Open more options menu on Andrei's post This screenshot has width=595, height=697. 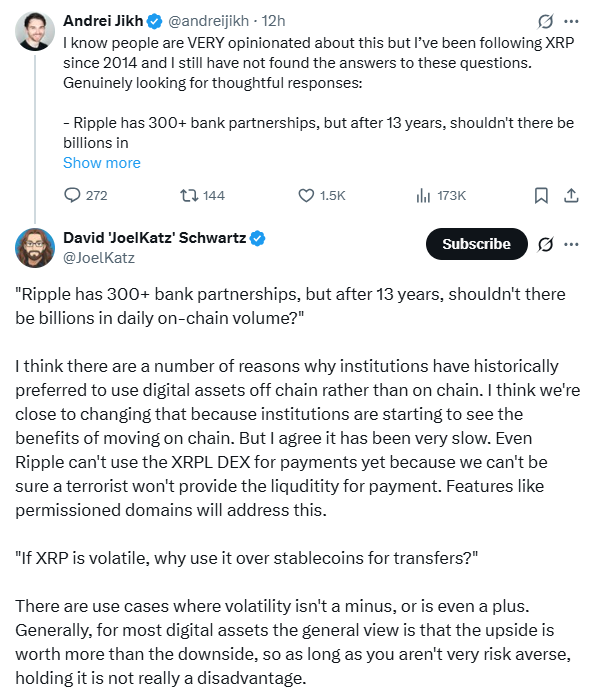click(x=571, y=21)
